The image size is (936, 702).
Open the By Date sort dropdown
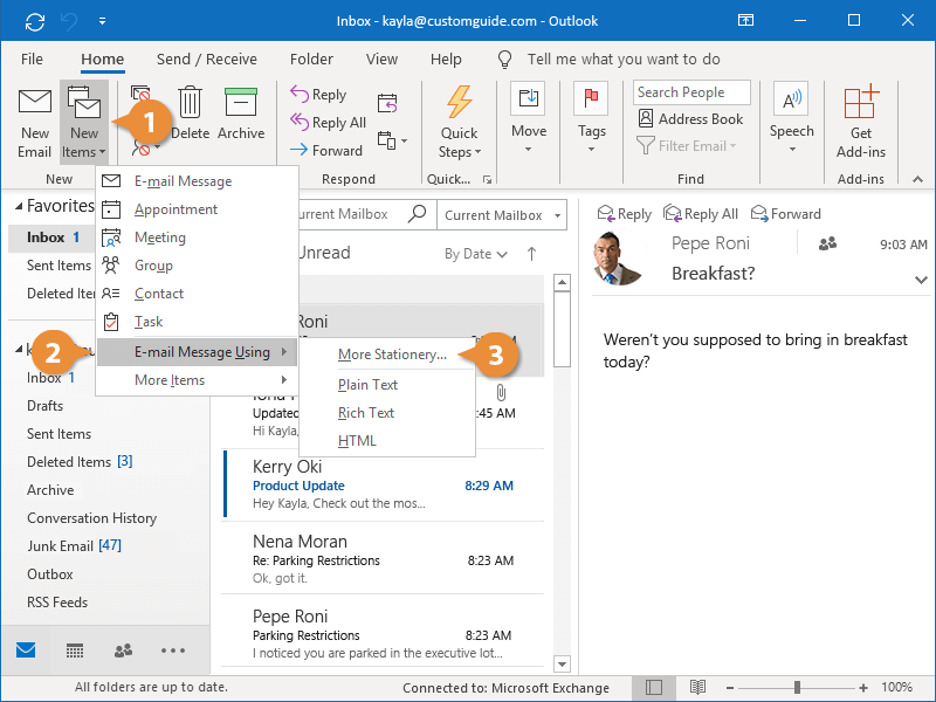pos(476,254)
